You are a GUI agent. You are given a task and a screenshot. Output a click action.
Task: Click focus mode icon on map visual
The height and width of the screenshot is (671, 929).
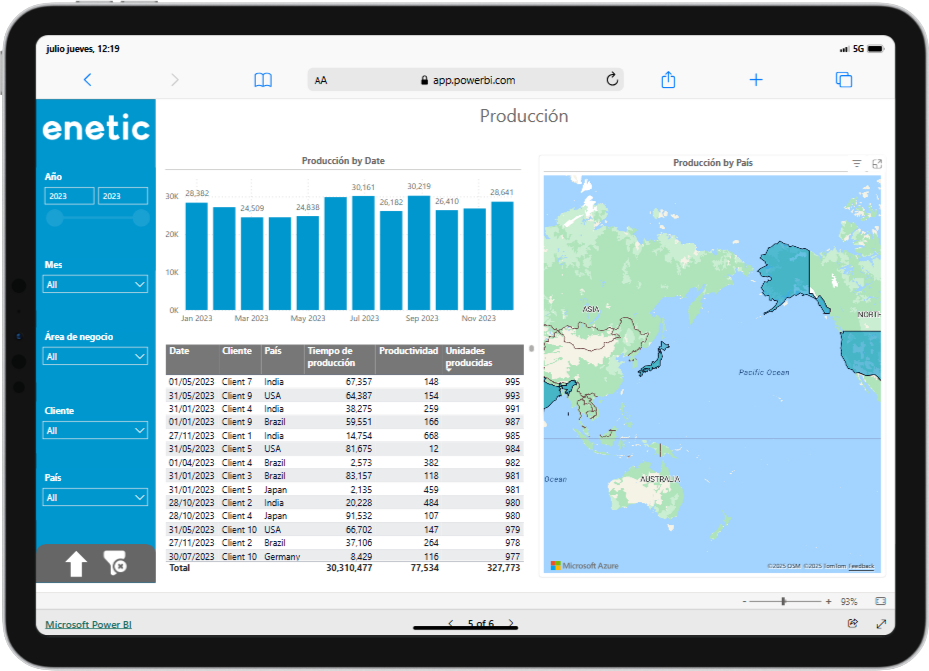[x=877, y=164]
